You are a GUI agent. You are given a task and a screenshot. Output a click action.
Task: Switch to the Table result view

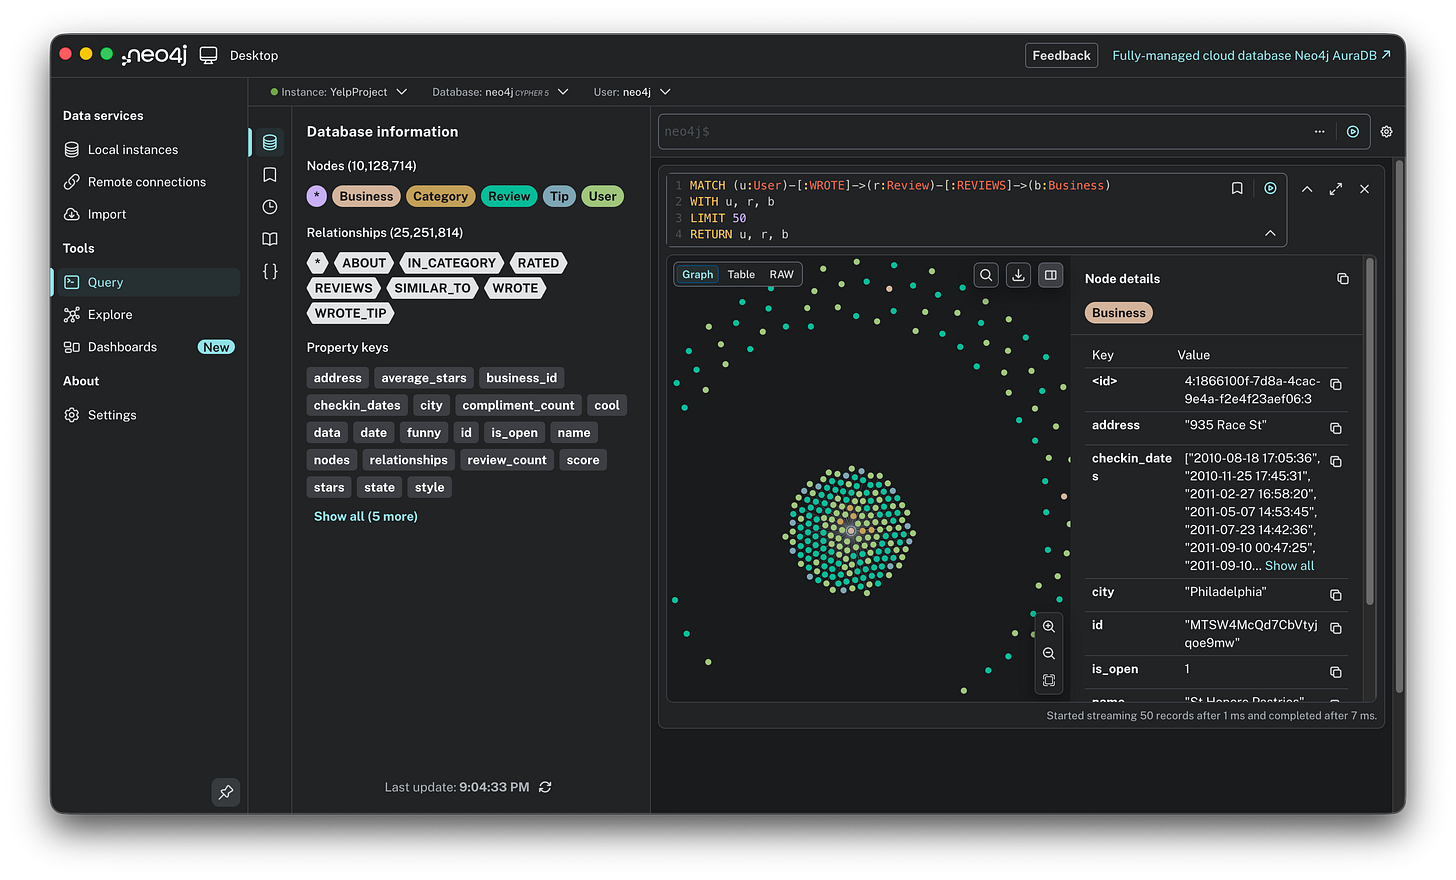pyautogui.click(x=741, y=274)
